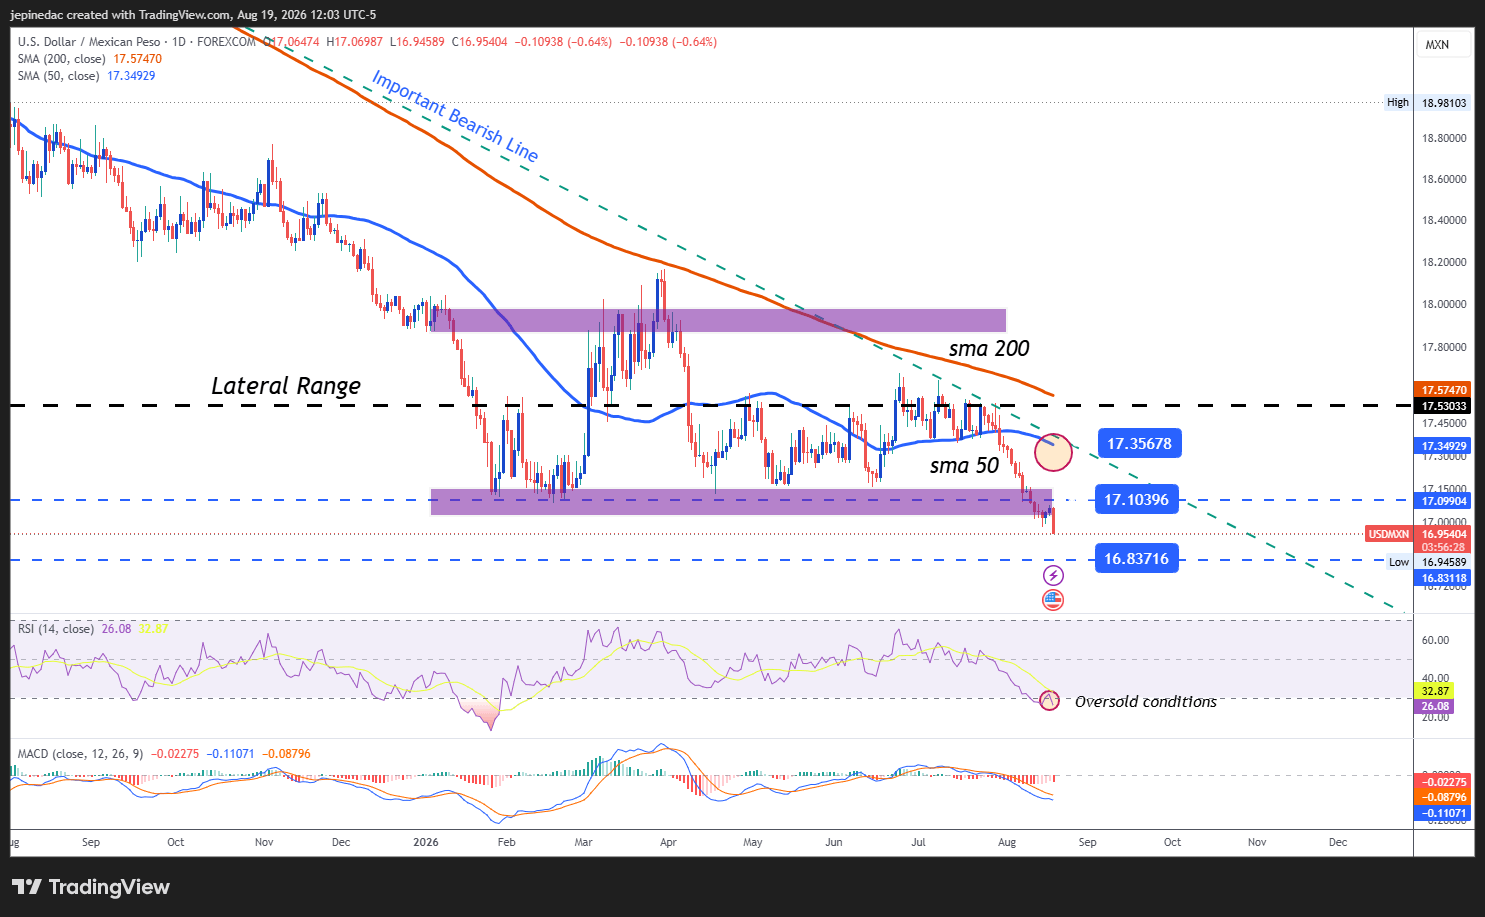Click the 60.00 RSI scale label

click(x=1435, y=640)
